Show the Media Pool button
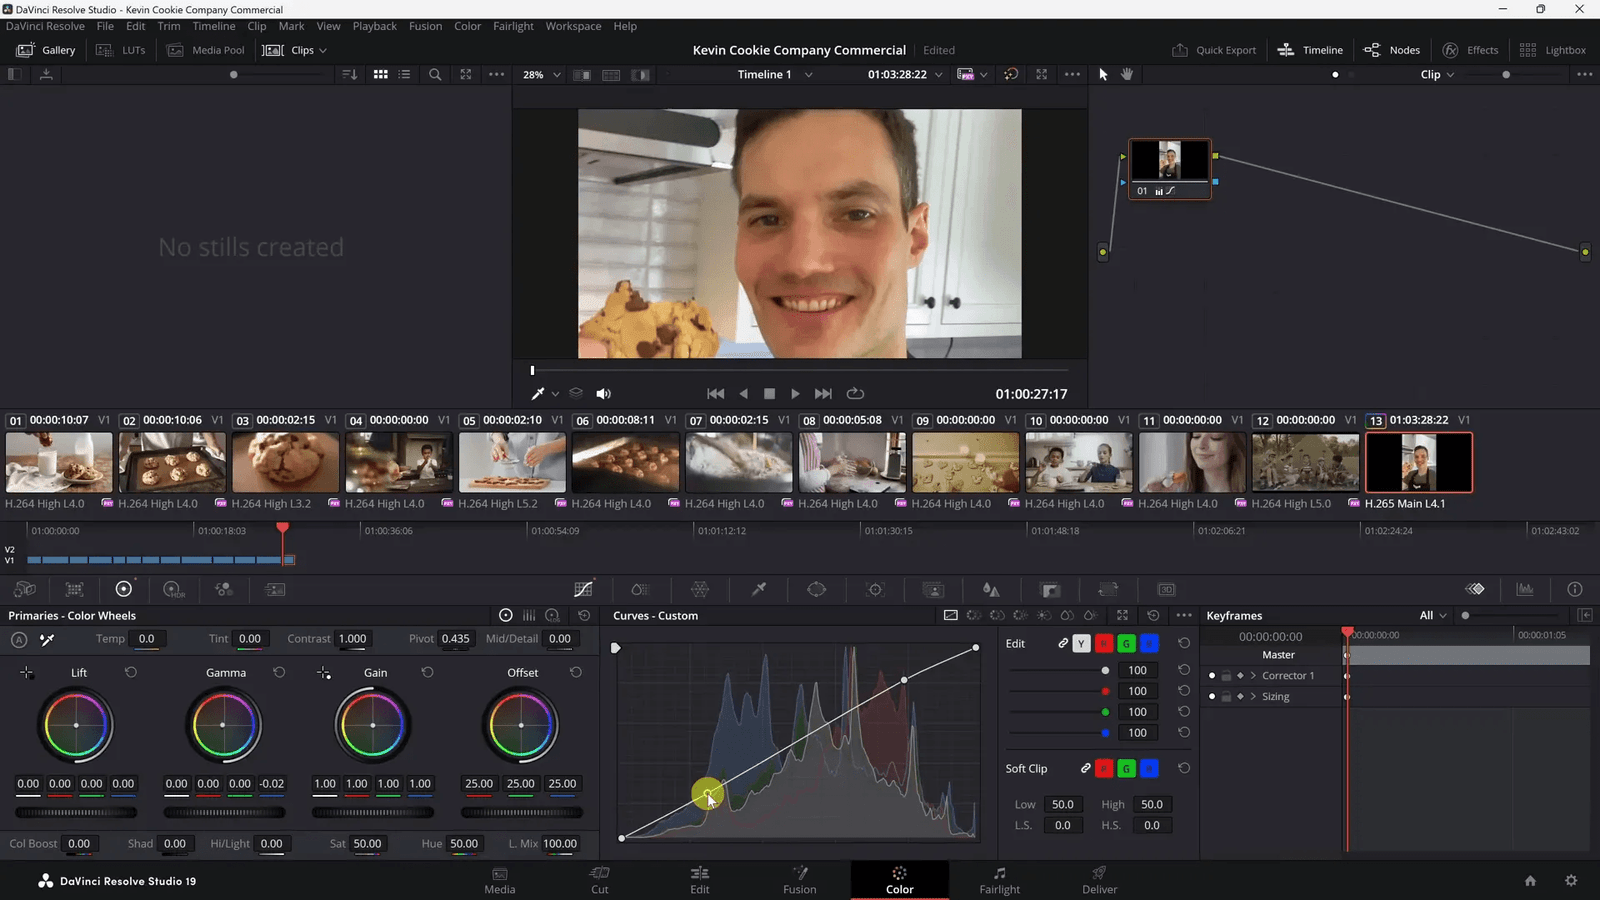 pyautogui.click(x=206, y=50)
